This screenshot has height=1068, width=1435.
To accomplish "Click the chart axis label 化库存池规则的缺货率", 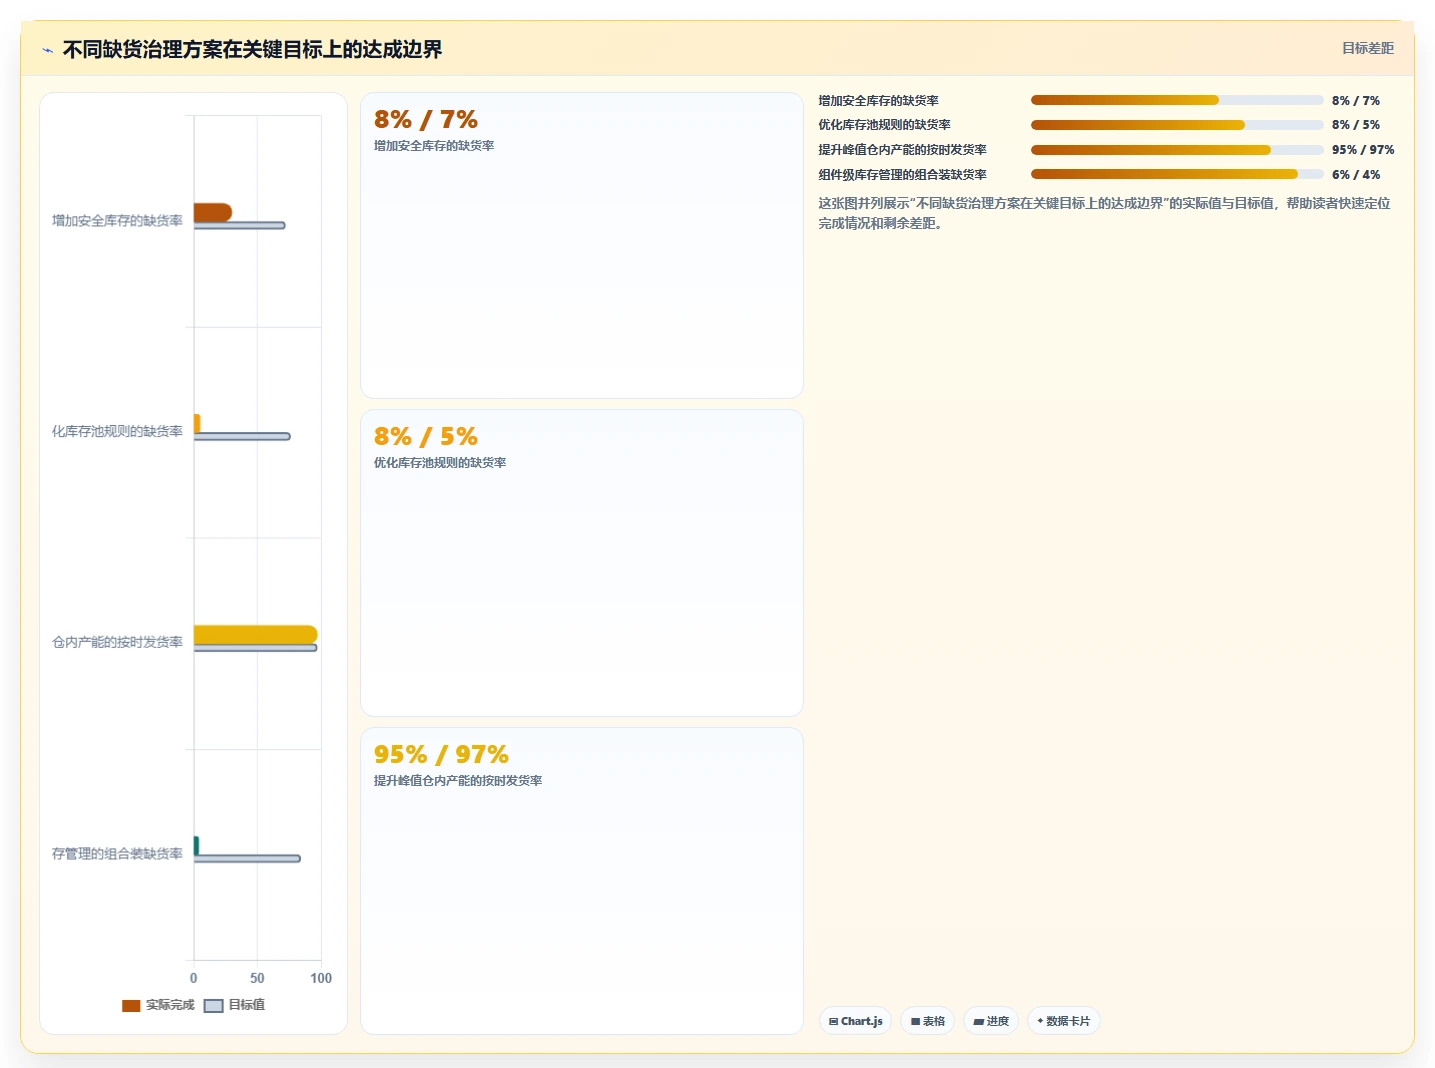I will click(x=117, y=432).
